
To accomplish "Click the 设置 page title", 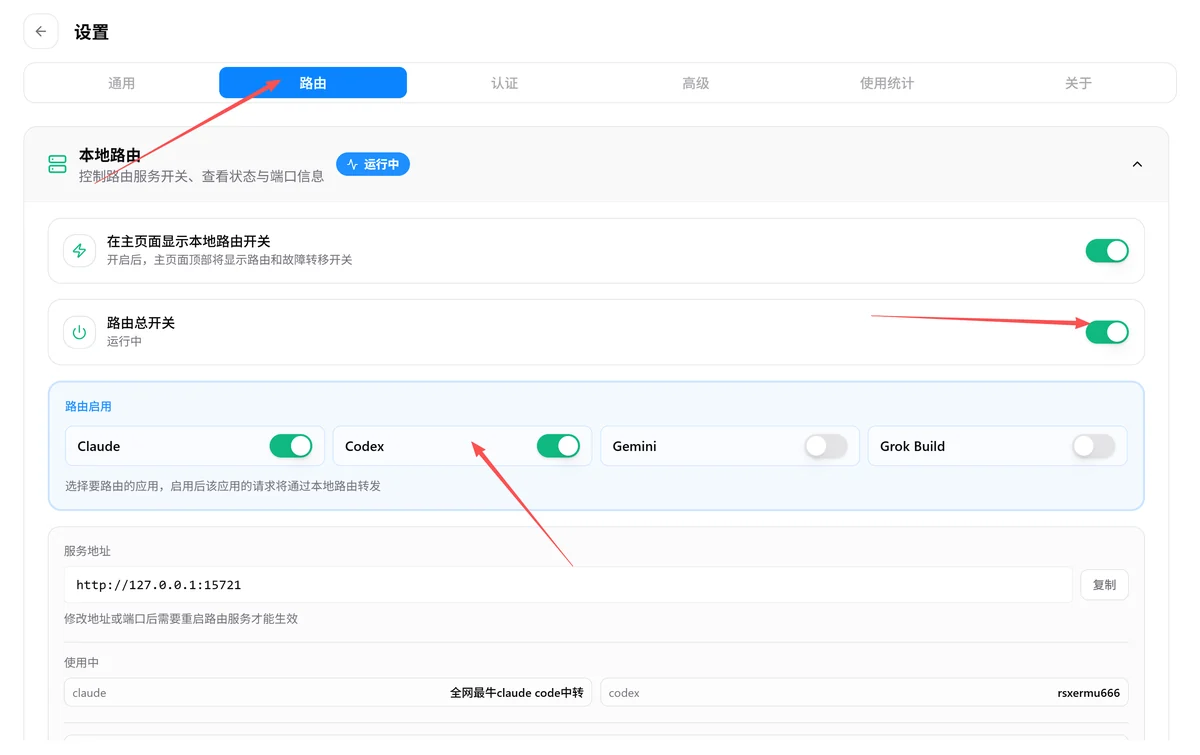I will coord(91,32).
